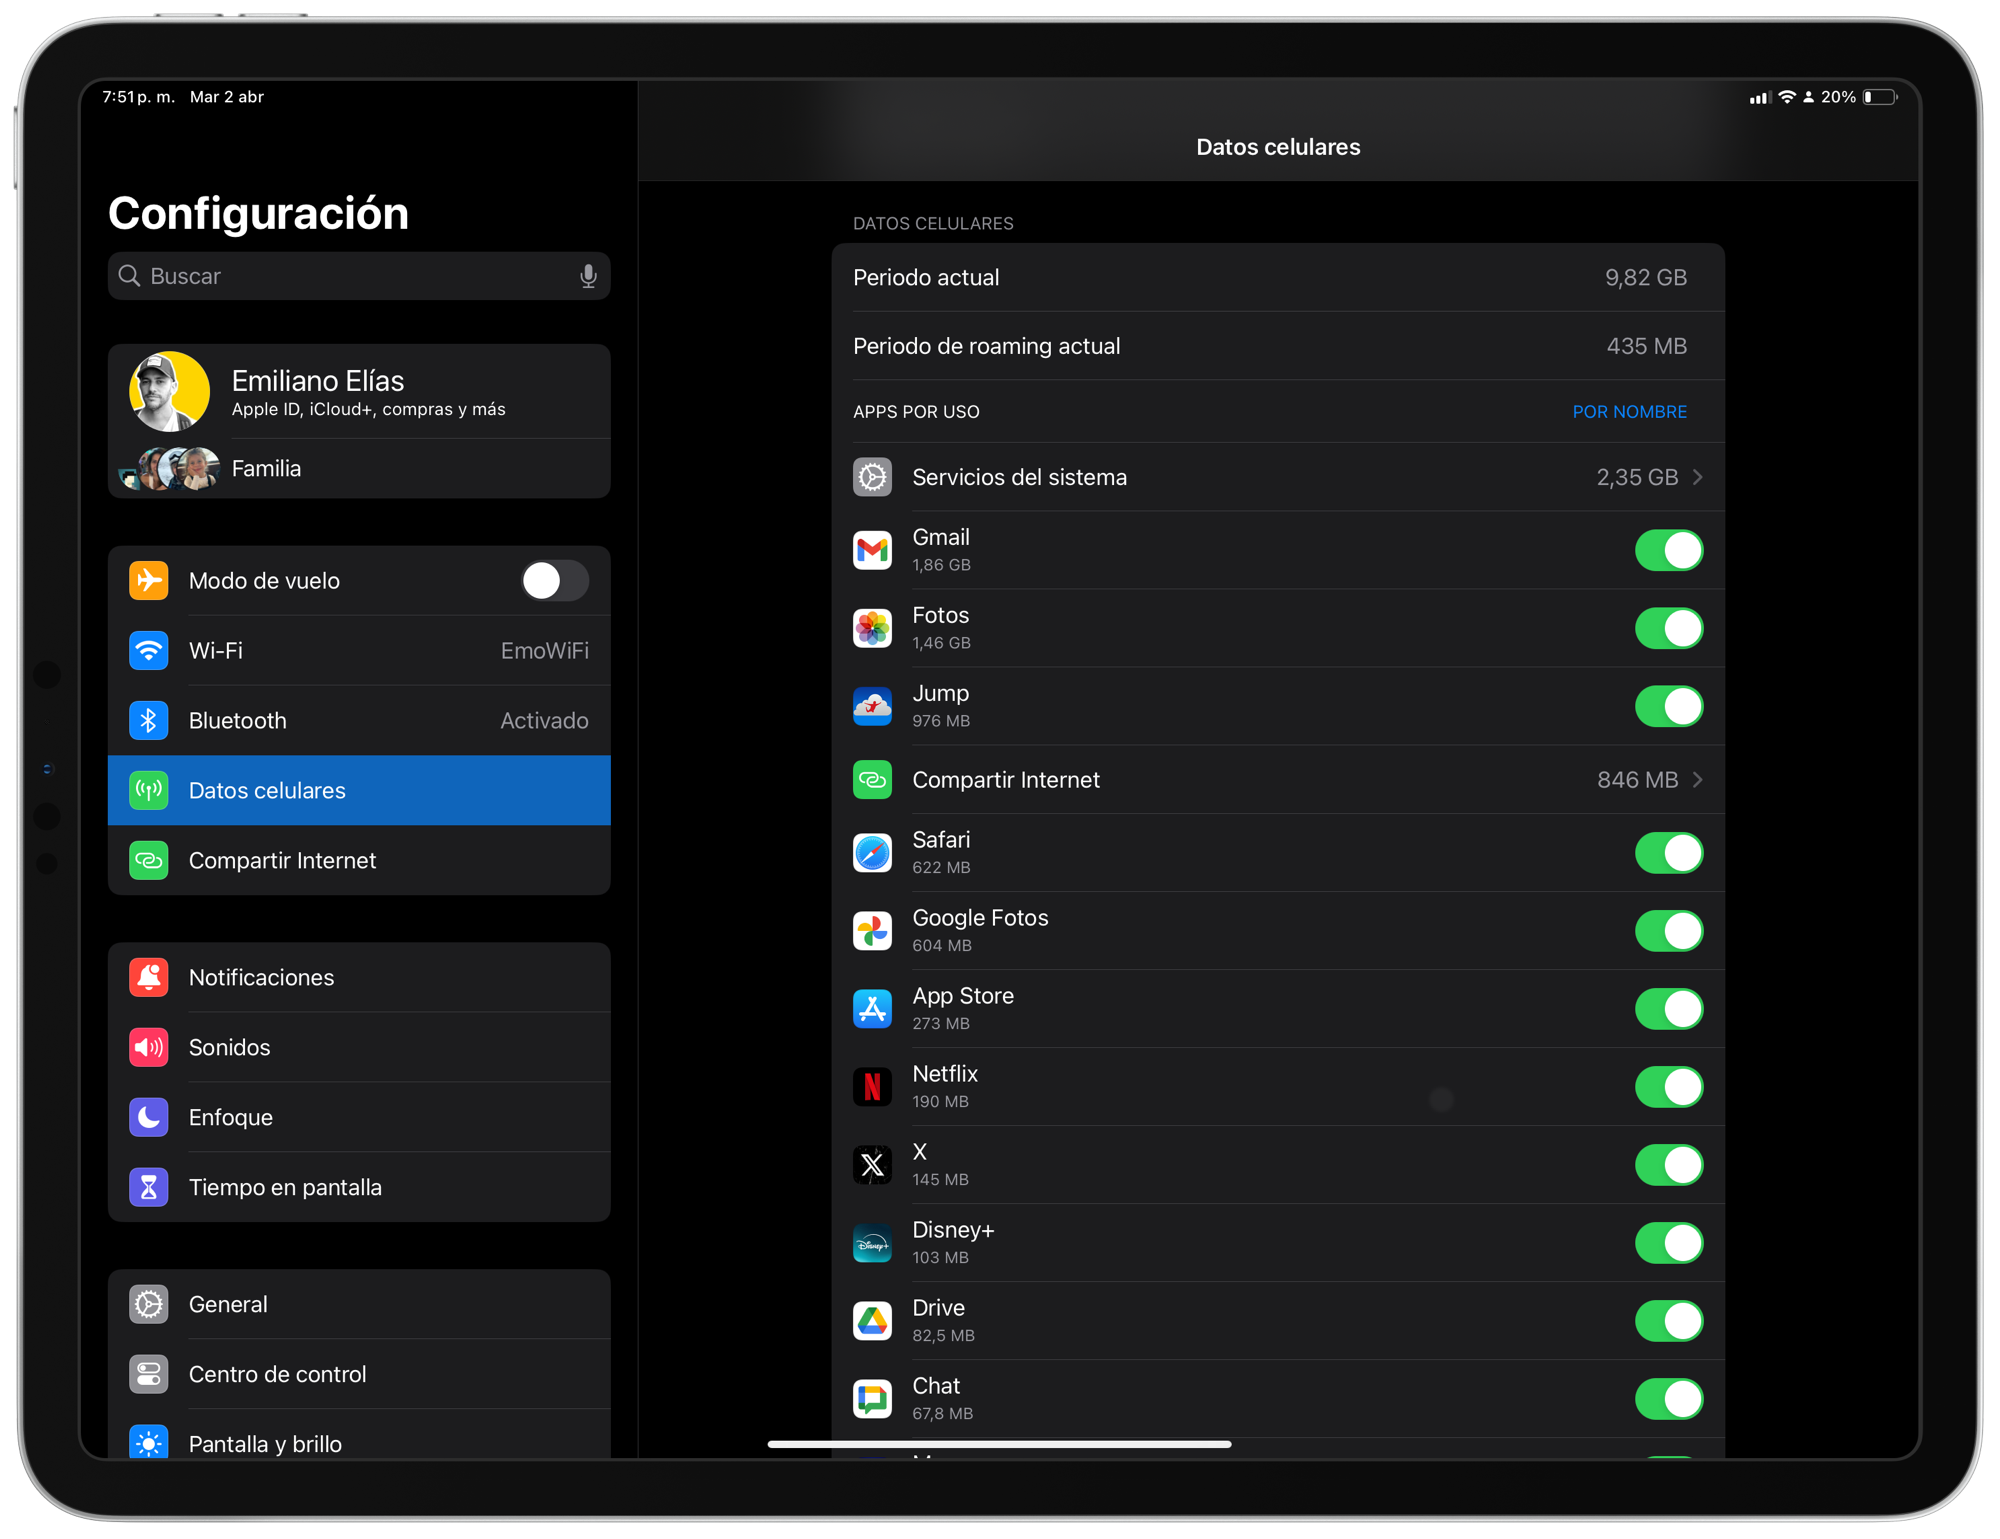Tap the App Store icon
This screenshot has width=2000, height=1539.
tap(872, 1009)
